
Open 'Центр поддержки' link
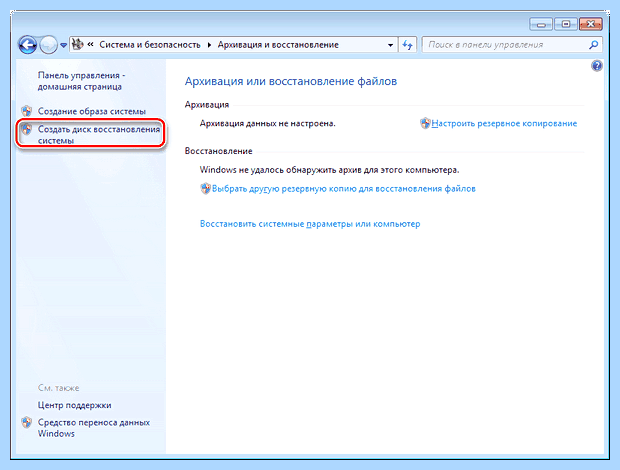click(75, 405)
